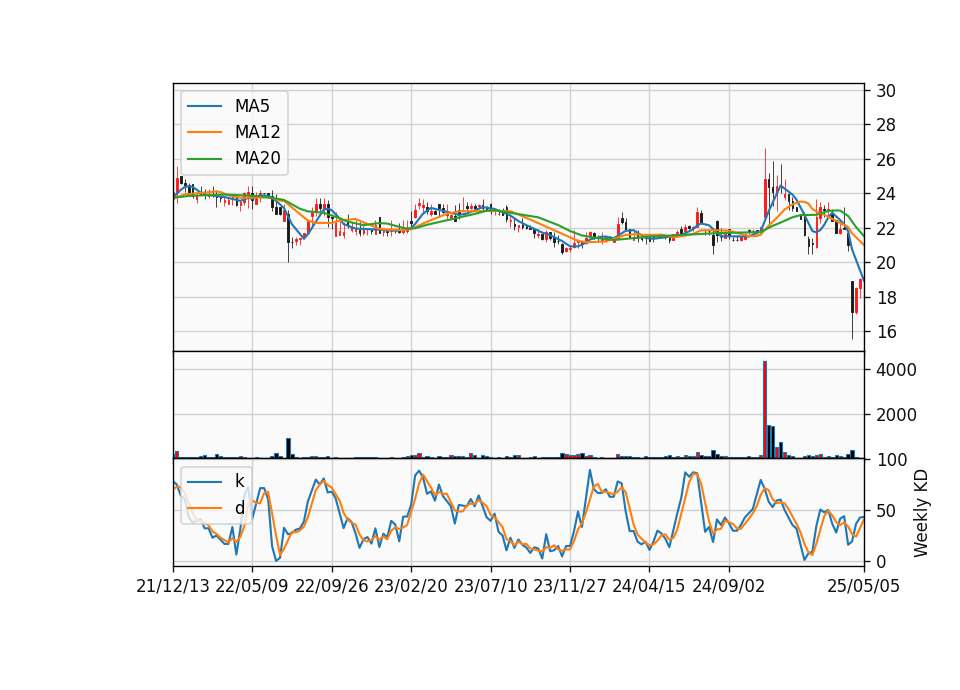Click the price axis tick label 16
This screenshot has width=960, height=690.
885,332
